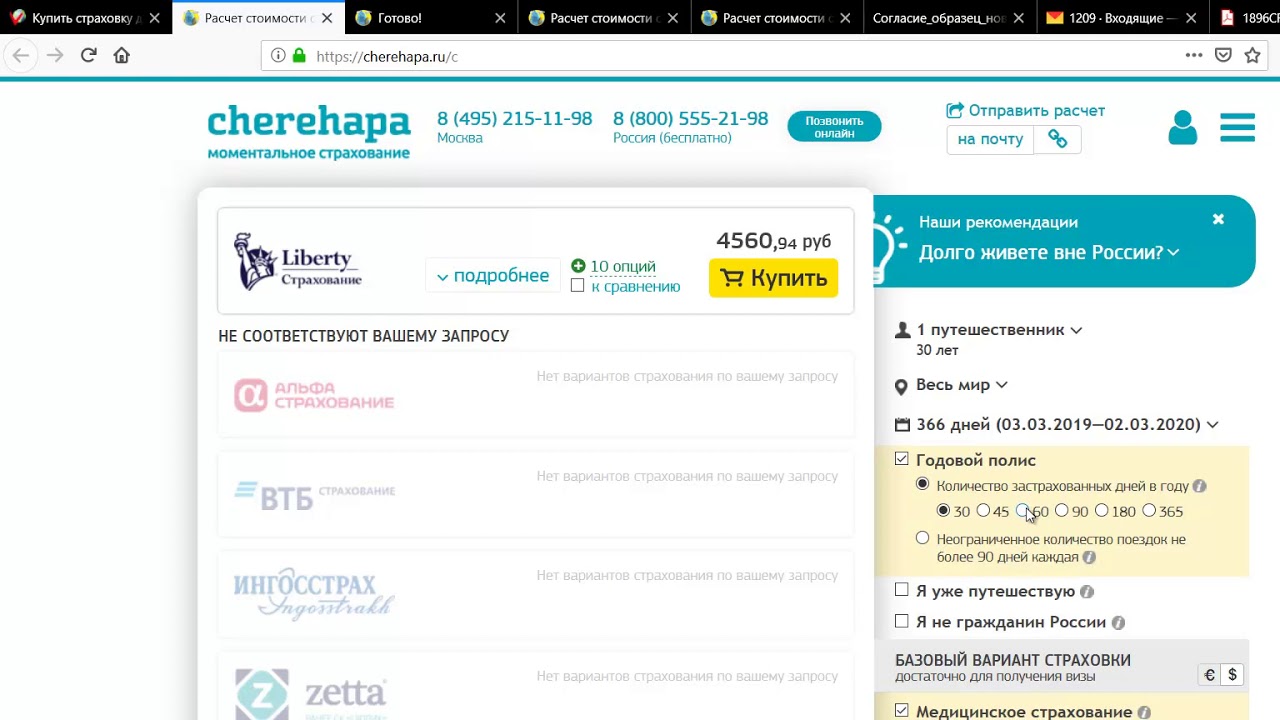1280x720 pixels.
Task: Click info icon after 90 дней каждая
Action: [x=1089, y=557]
